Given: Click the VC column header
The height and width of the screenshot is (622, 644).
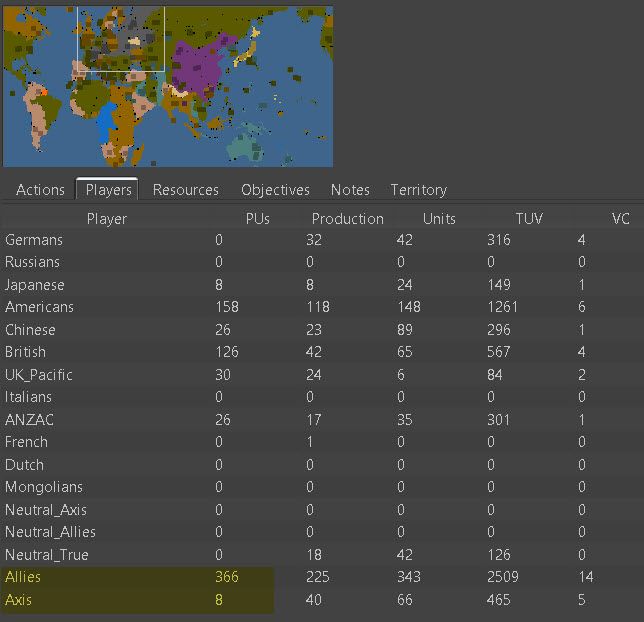Looking at the screenshot, I should pyautogui.click(x=620, y=218).
